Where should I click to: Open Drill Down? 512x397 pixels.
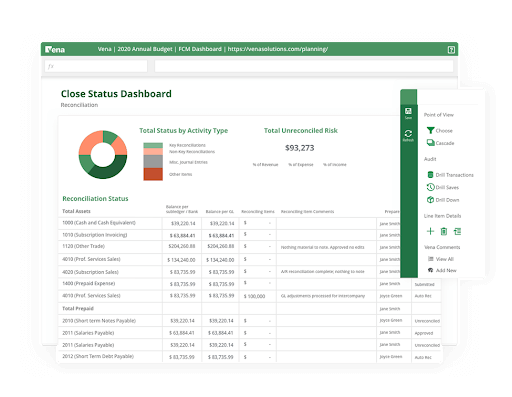tap(447, 200)
